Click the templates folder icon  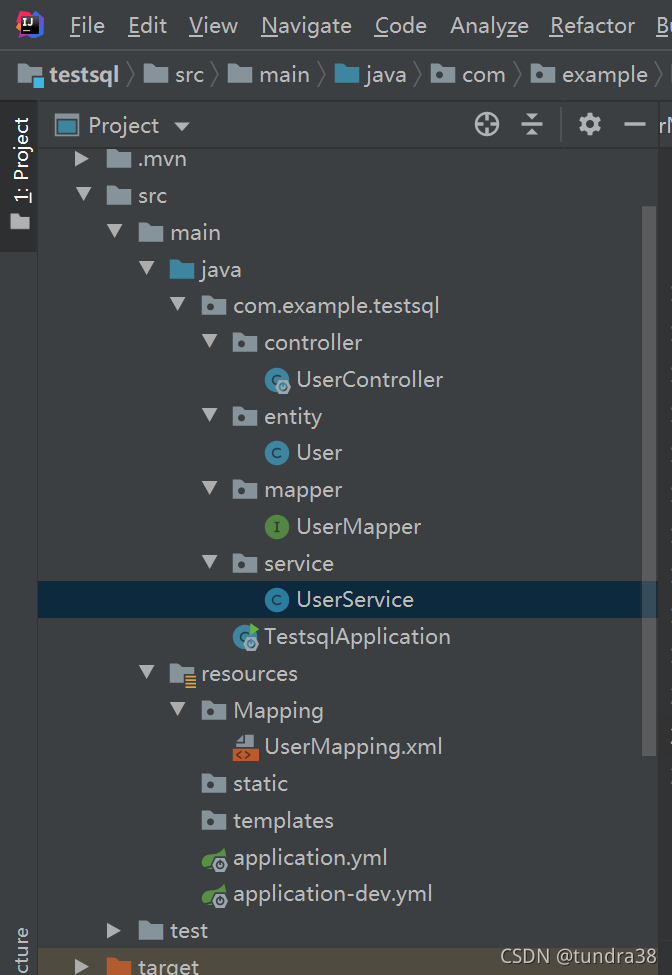(x=214, y=821)
